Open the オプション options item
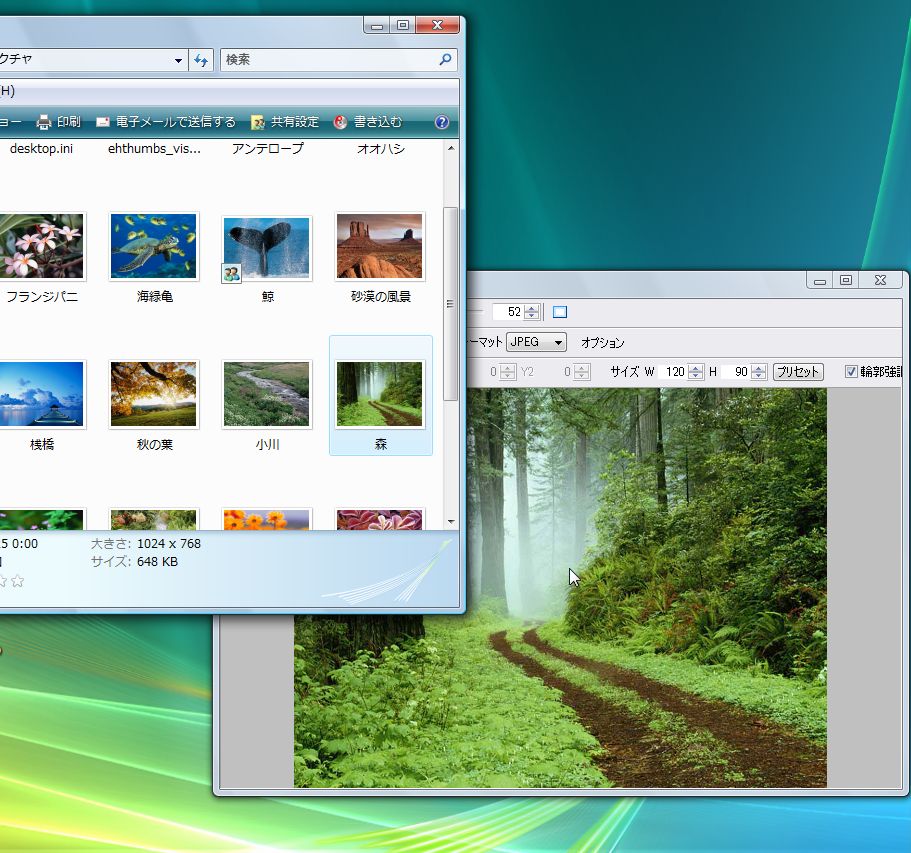Image resolution: width=911 pixels, height=853 pixels. point(602,342)
